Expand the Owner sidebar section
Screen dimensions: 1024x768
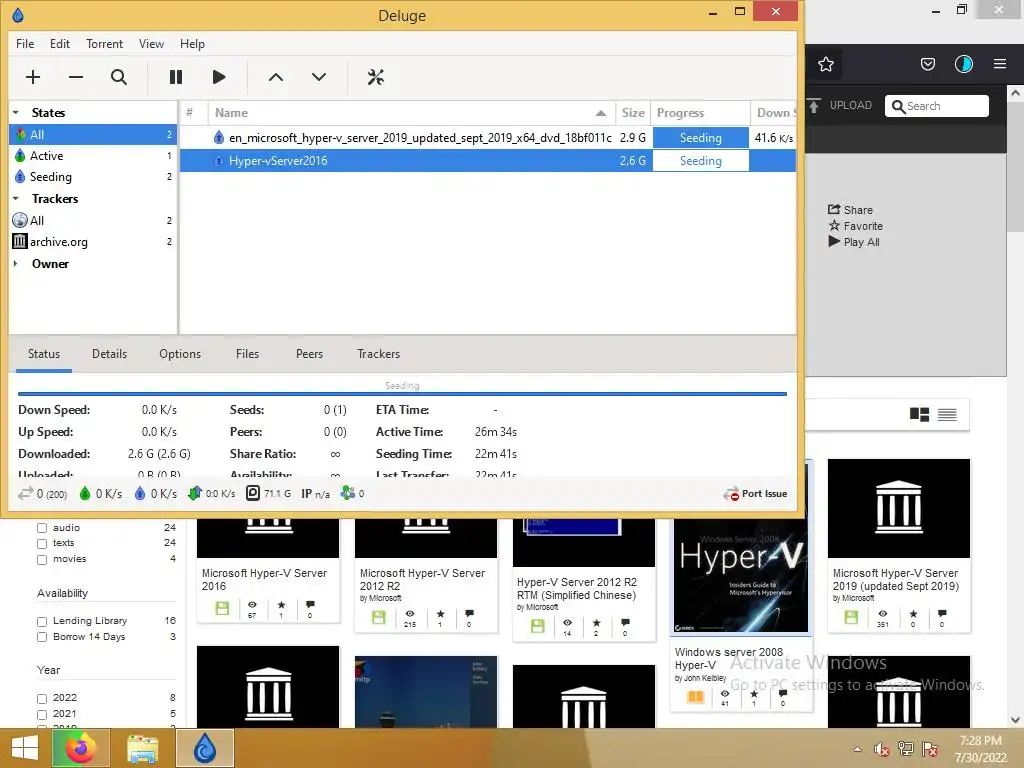point(16,264)
